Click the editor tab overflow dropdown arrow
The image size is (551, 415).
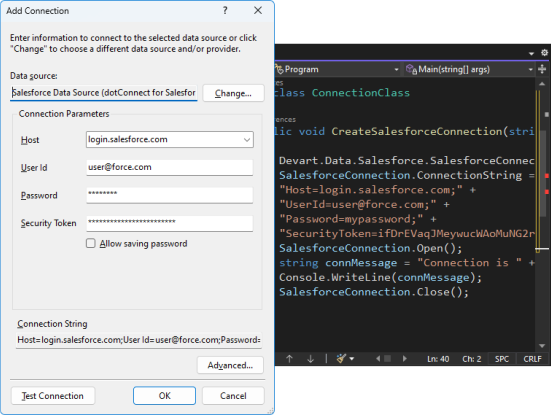click(x=531, y=53)
